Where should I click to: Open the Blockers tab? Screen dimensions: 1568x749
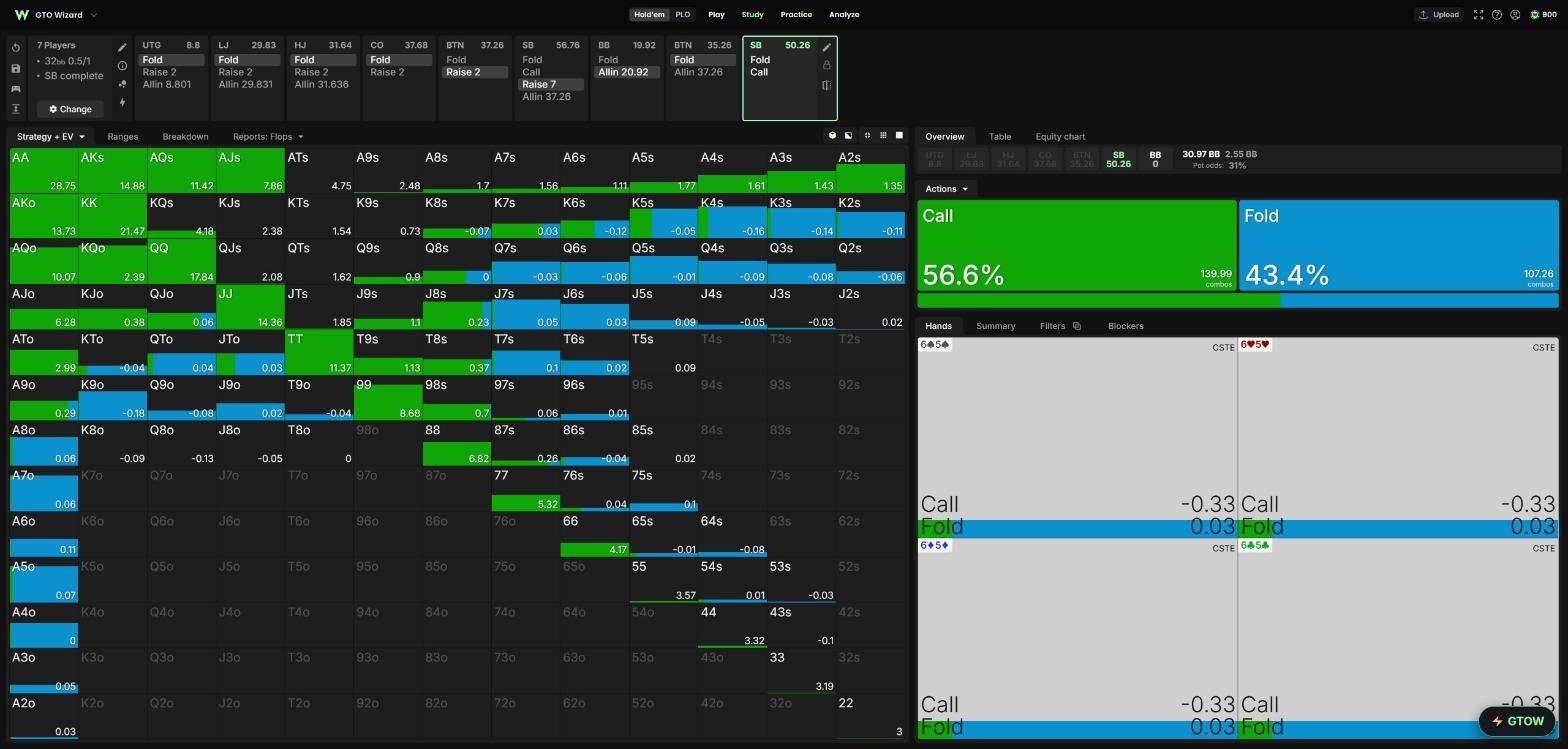(x=1125, y=326)
